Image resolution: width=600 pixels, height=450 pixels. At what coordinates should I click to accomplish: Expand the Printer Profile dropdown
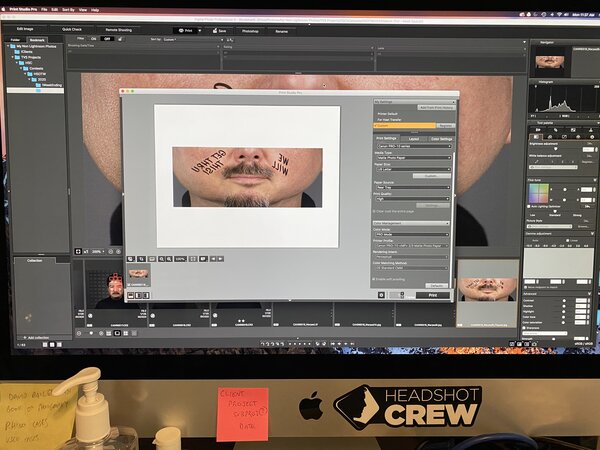(x=411, y=245)
